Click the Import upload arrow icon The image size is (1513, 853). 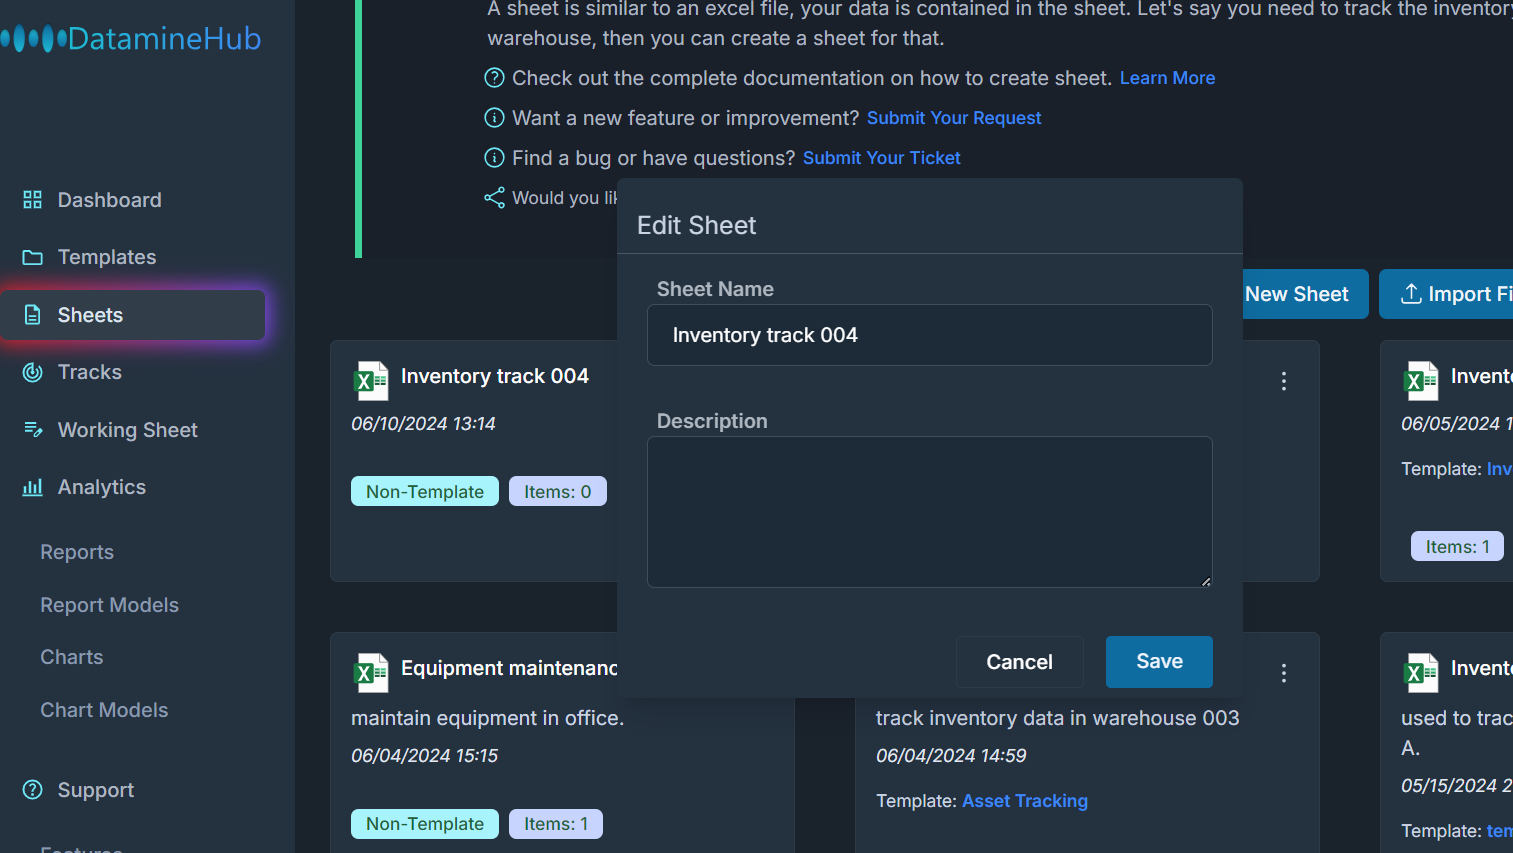pos(1411,294)
